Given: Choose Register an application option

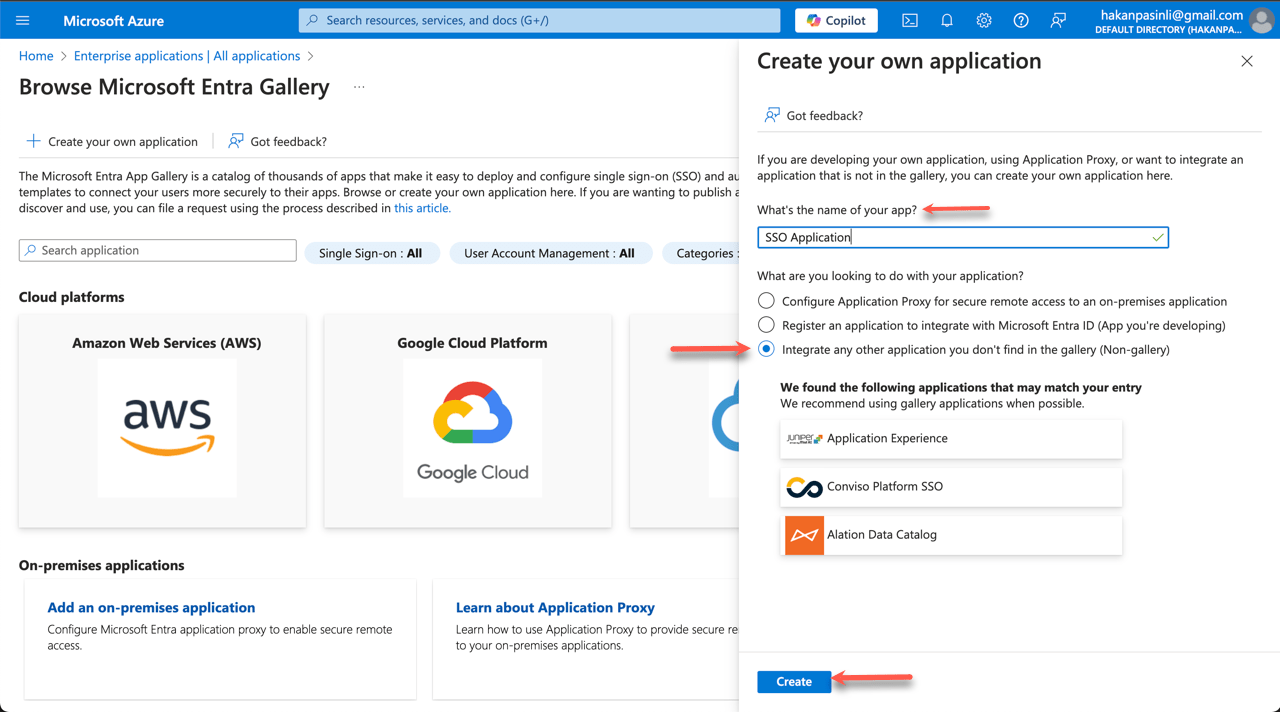Looking at the screenshot, I should [x=765, y=324].
